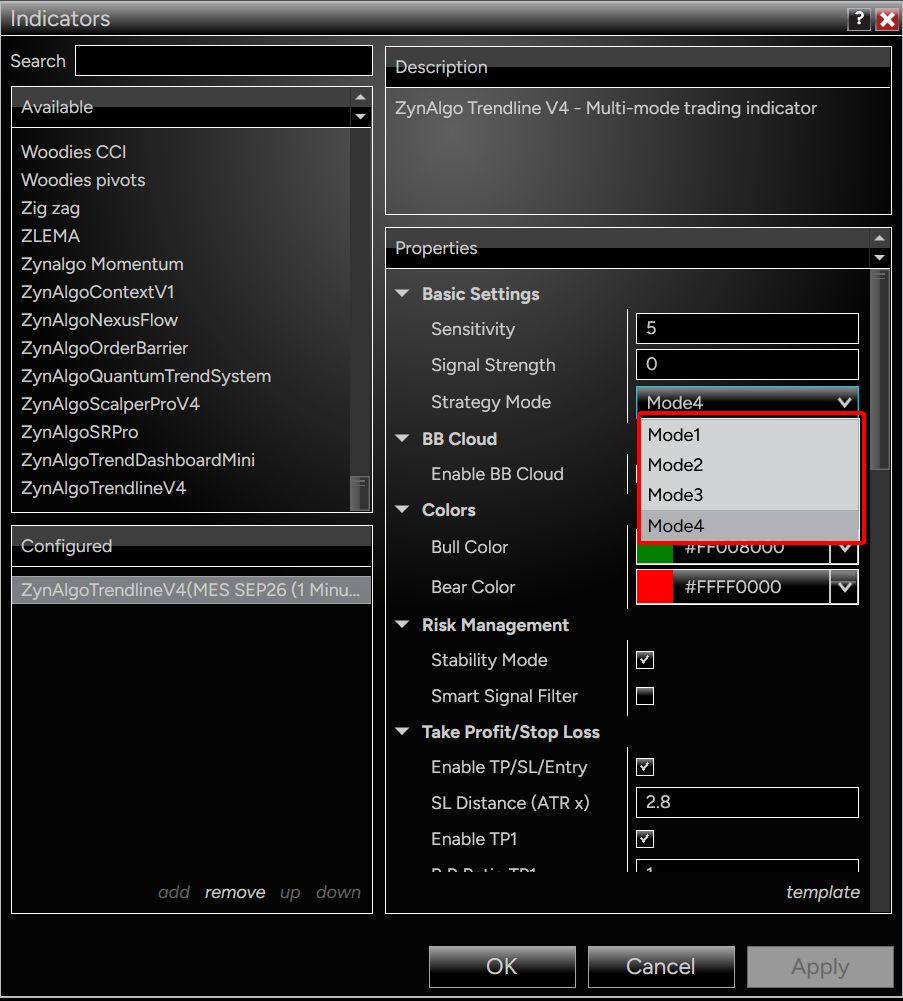903x1001 pixels.
Task: Click Properties panel down arrow
Action: pyautogui.click(x=879, y=258)
